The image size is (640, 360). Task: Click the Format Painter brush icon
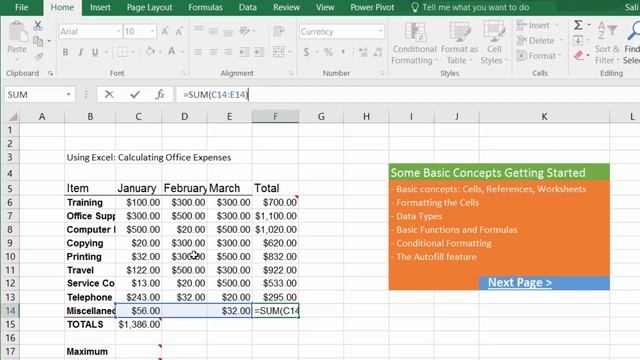click(x=39, y=57)
